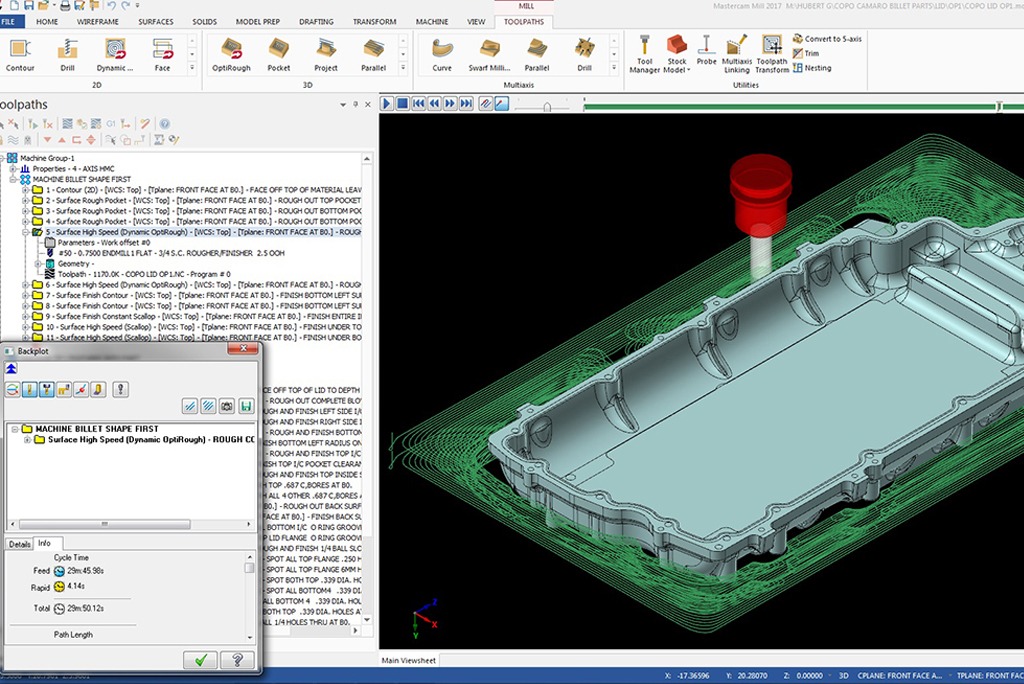
Task: Switch to the Details tab in Backplot
Action: [x=20, y=544]
